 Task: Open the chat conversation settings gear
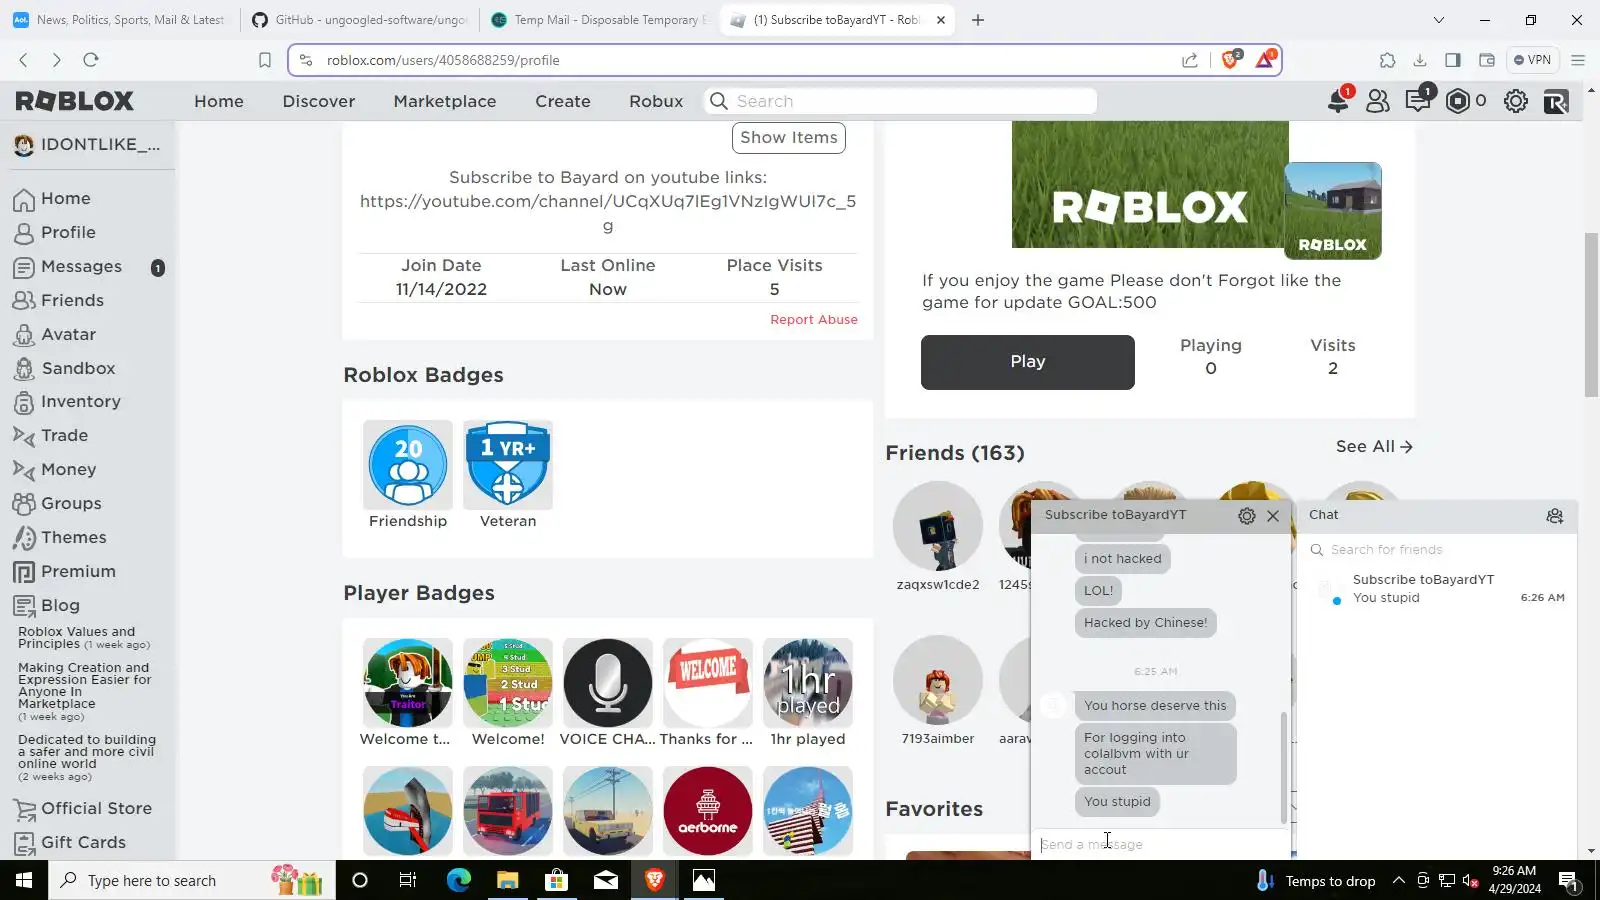pos(1246,516)
